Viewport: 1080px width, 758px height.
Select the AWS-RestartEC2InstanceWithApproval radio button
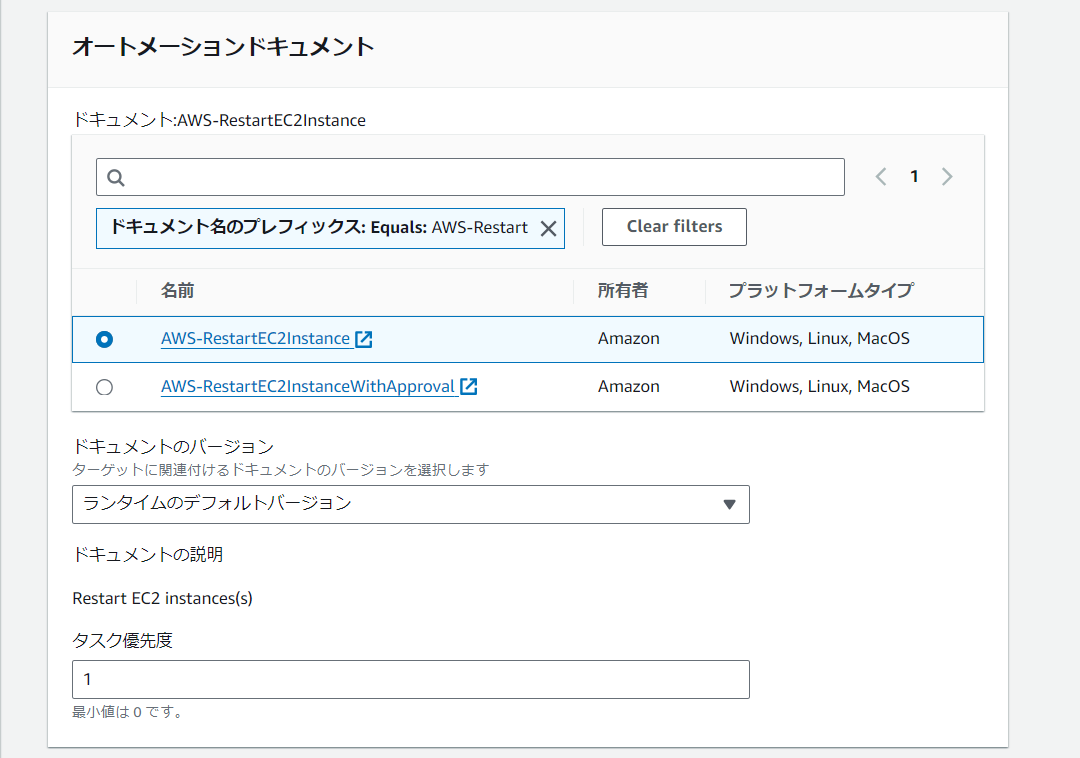pyautogui.click(x=105, y=387)
